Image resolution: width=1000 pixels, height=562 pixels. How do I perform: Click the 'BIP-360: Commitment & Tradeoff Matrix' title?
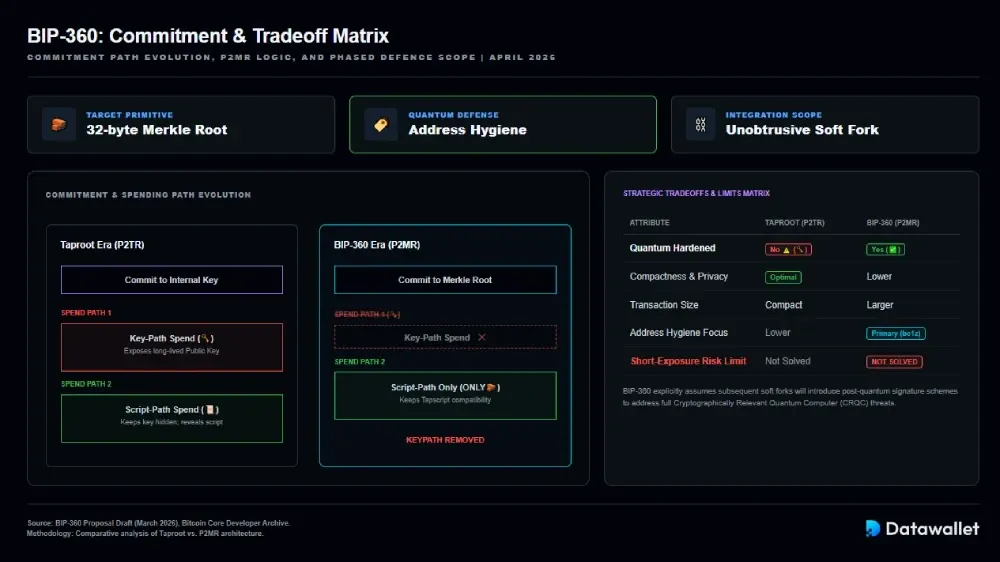(x=208, y=36)
